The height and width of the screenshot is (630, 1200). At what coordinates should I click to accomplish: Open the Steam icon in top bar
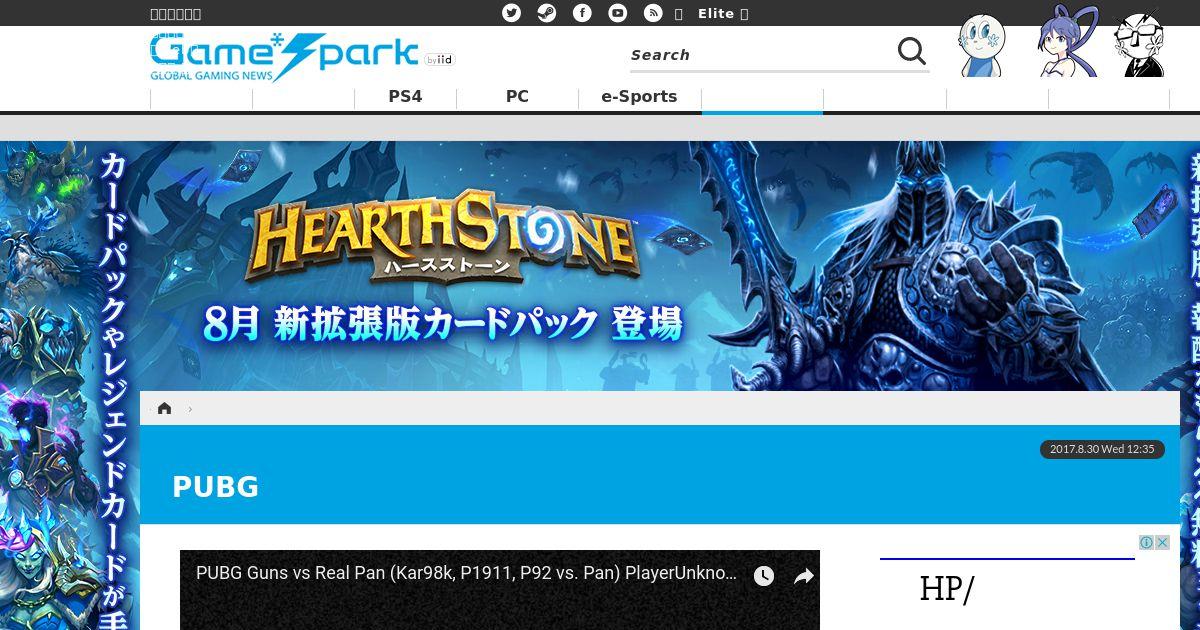(x=547, y=13)
